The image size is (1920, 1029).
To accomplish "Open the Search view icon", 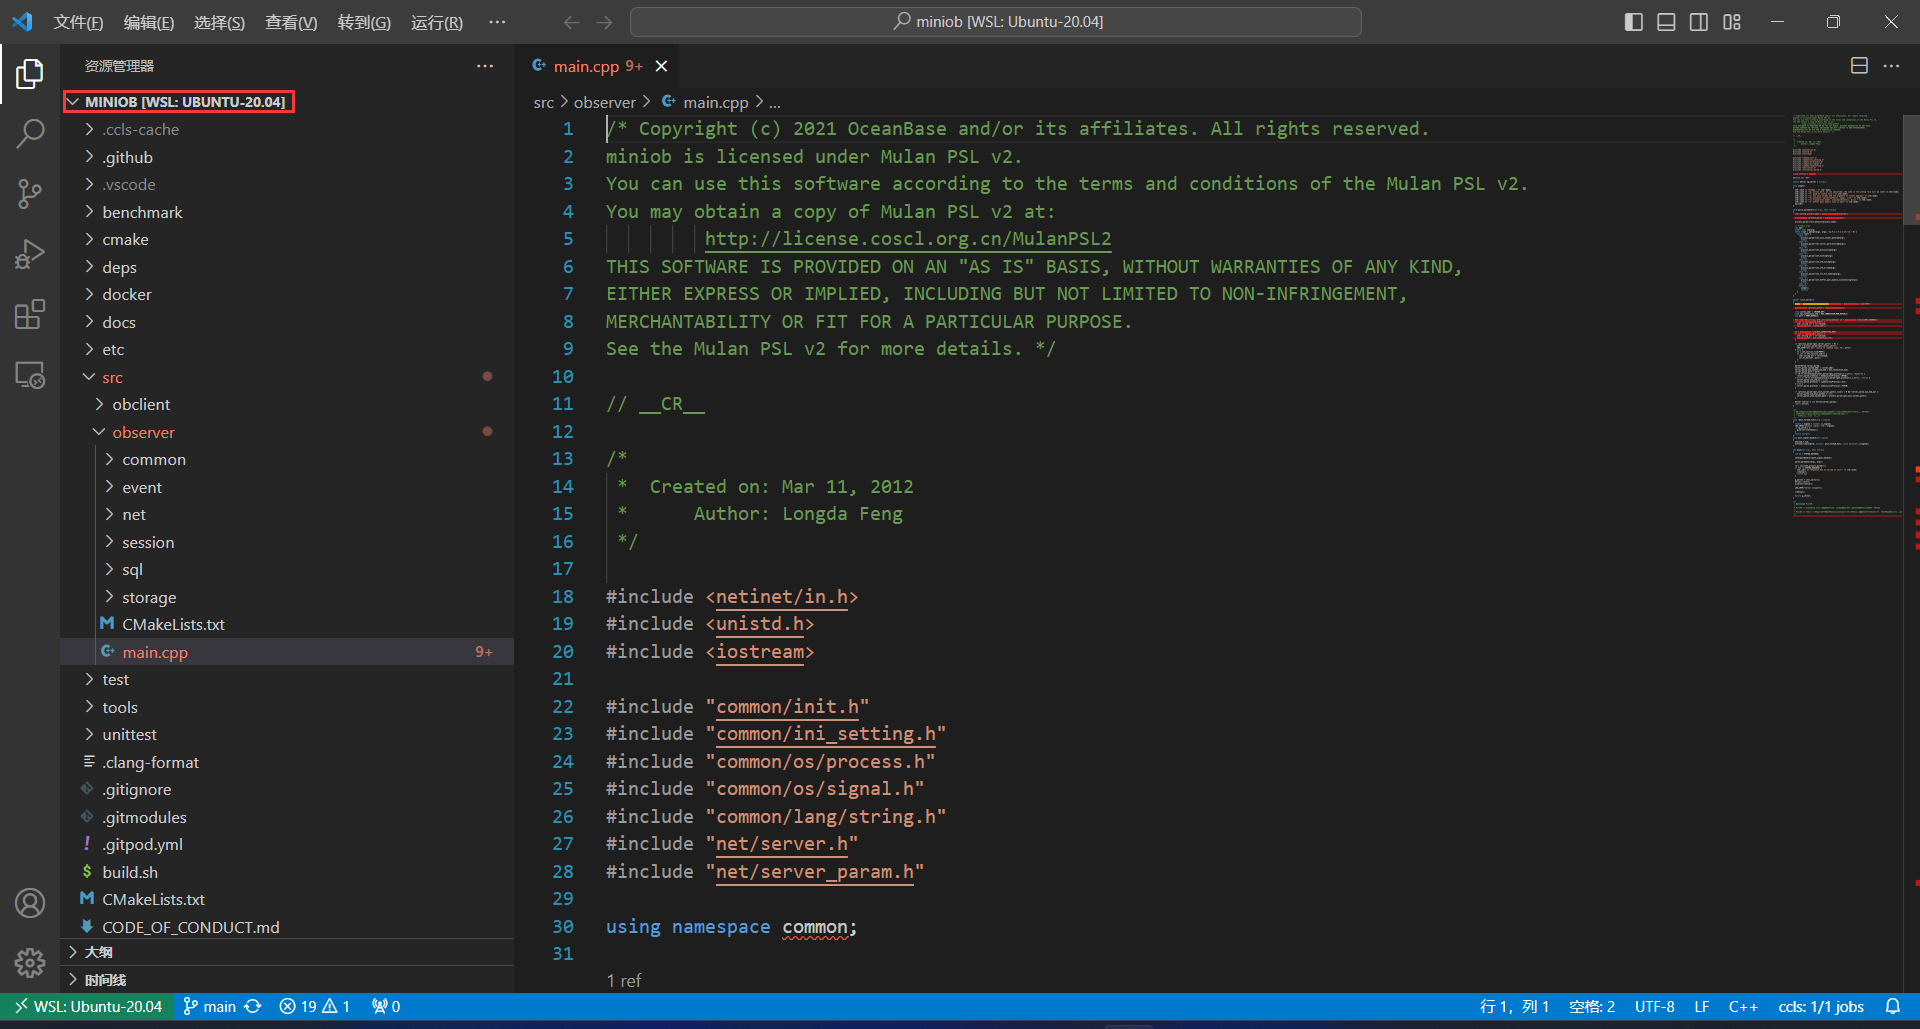I will (30, 133).
